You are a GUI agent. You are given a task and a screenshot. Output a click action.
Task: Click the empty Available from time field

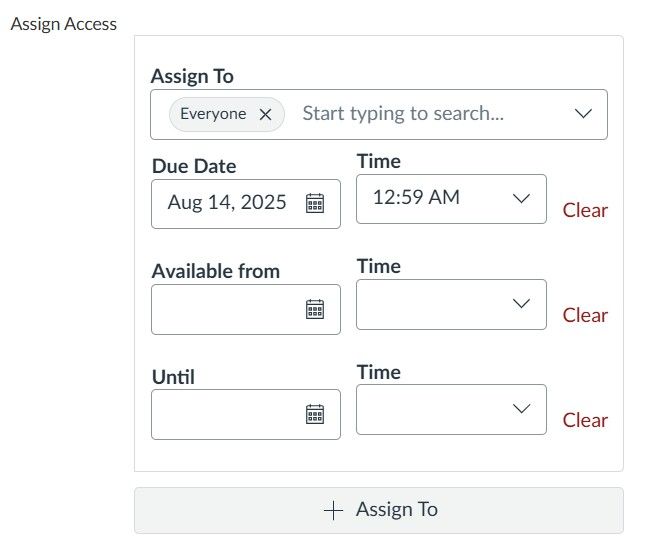(x=451, y=304)
